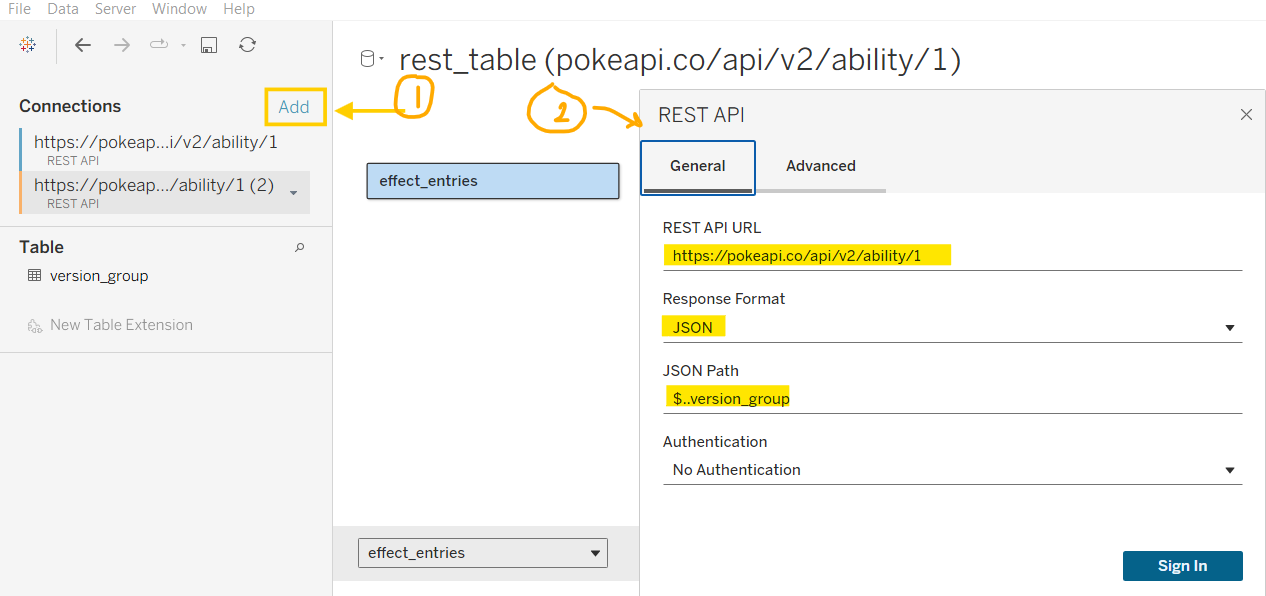The height and width of the screenshot is (596, 1266).
Task: Click the New Table Extension icon
Action: click(34, 325)
